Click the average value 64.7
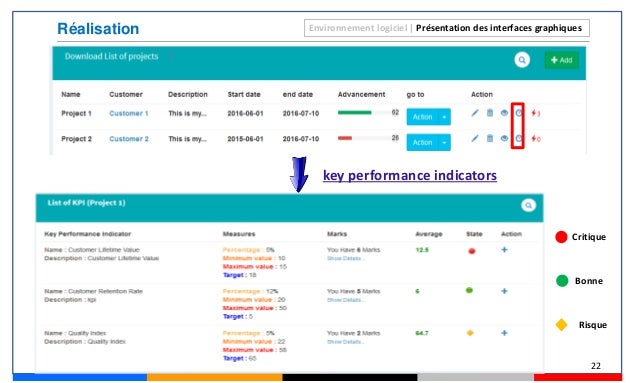The width and height of the screenshot is (638, 383). pos(422,333)
